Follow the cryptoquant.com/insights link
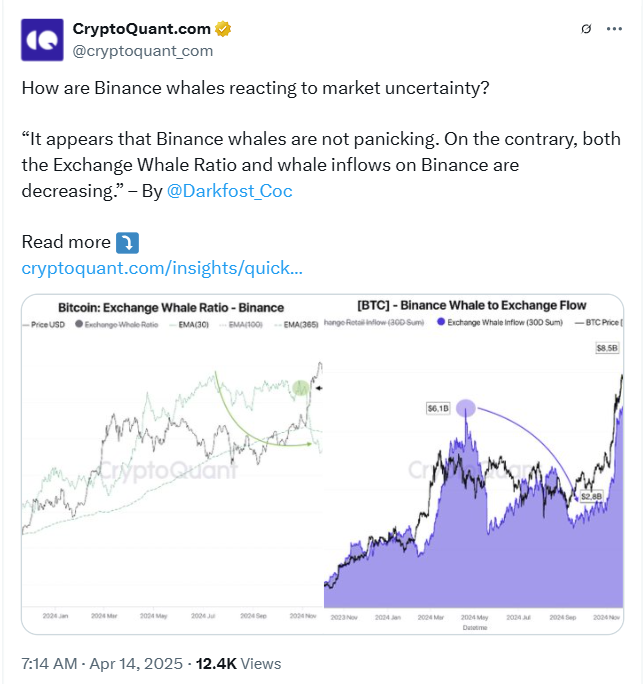The width and height of the screenshot is (643, 684). pos(162,268)
